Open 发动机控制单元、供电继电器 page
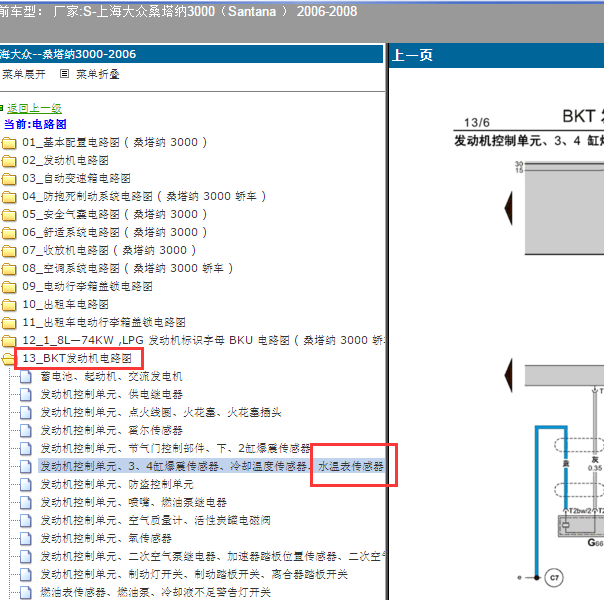 coord(111,394)
